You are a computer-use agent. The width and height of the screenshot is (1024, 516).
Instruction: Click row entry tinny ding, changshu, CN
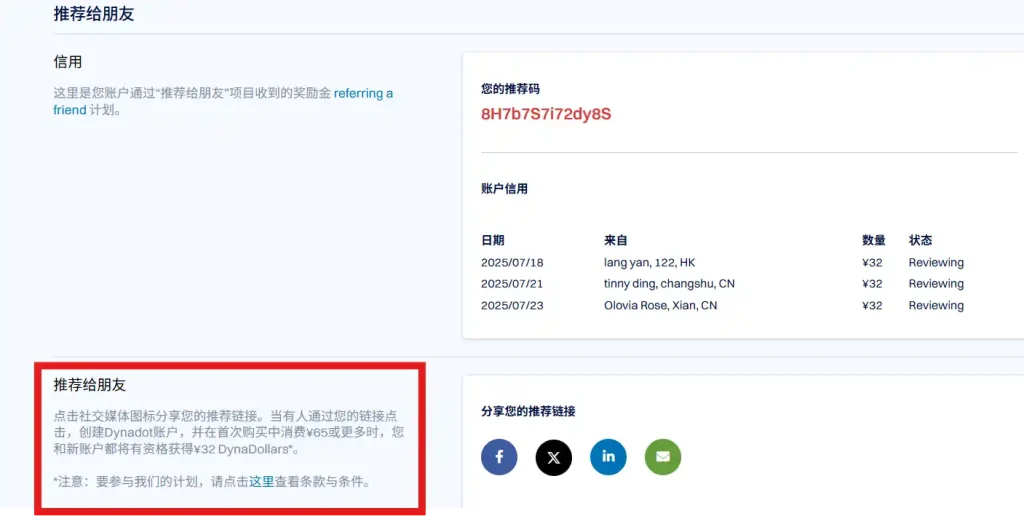point(669,283)
